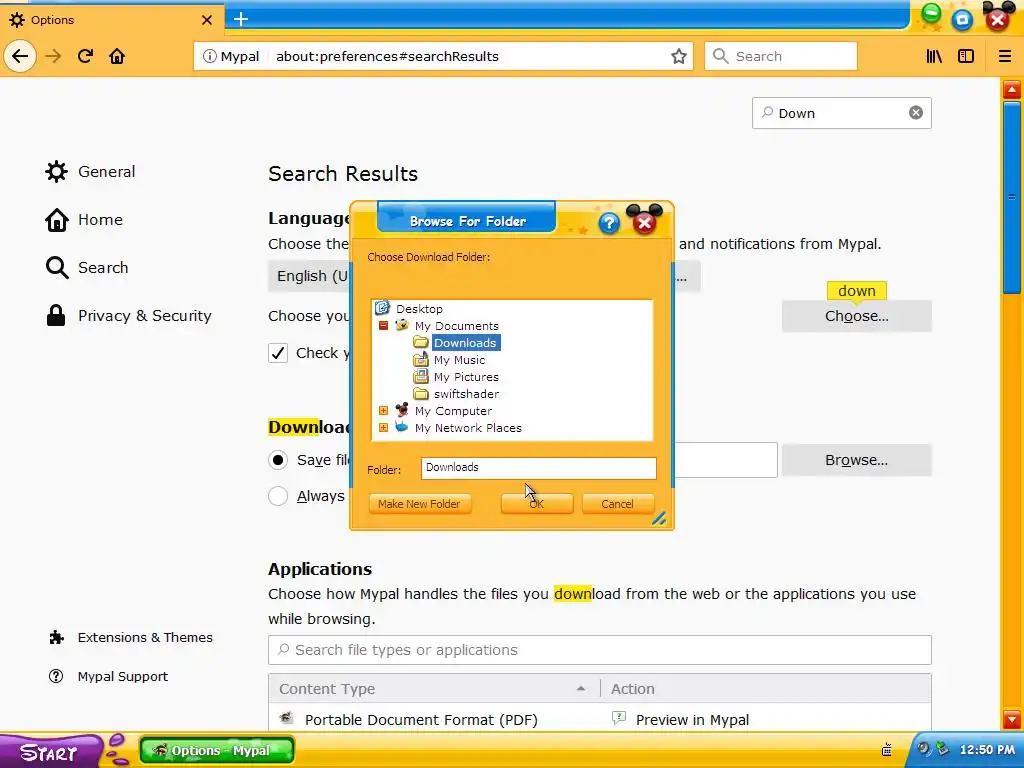
Task: Select the Desktop item in folder tree
Action: (x=419, y=308)
